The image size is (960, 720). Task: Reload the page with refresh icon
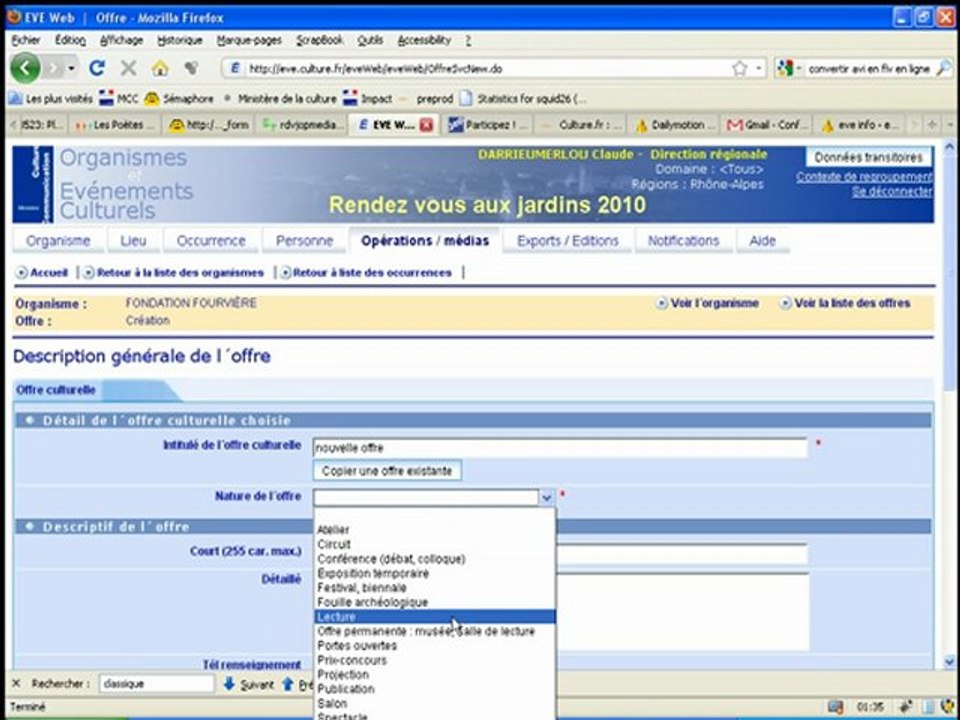click(97, 68)
